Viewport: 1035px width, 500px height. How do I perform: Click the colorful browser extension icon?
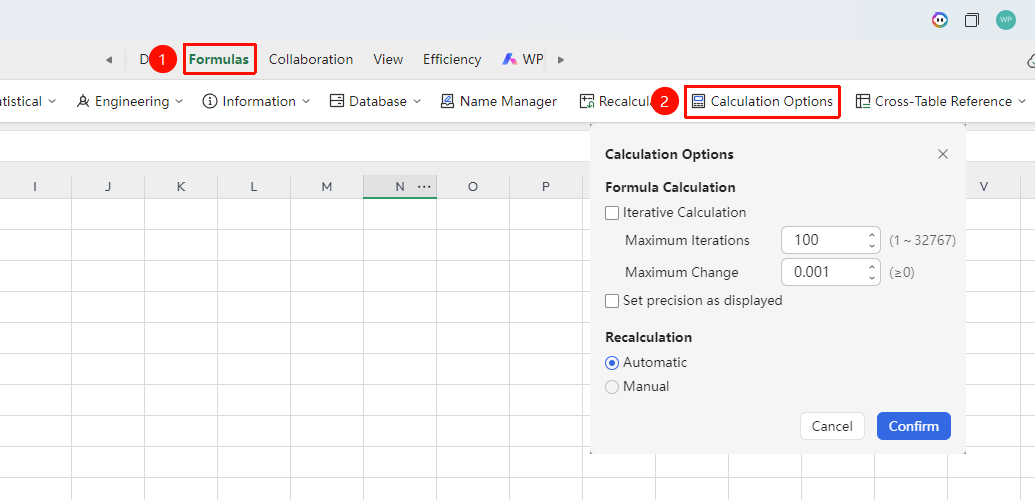939,20
